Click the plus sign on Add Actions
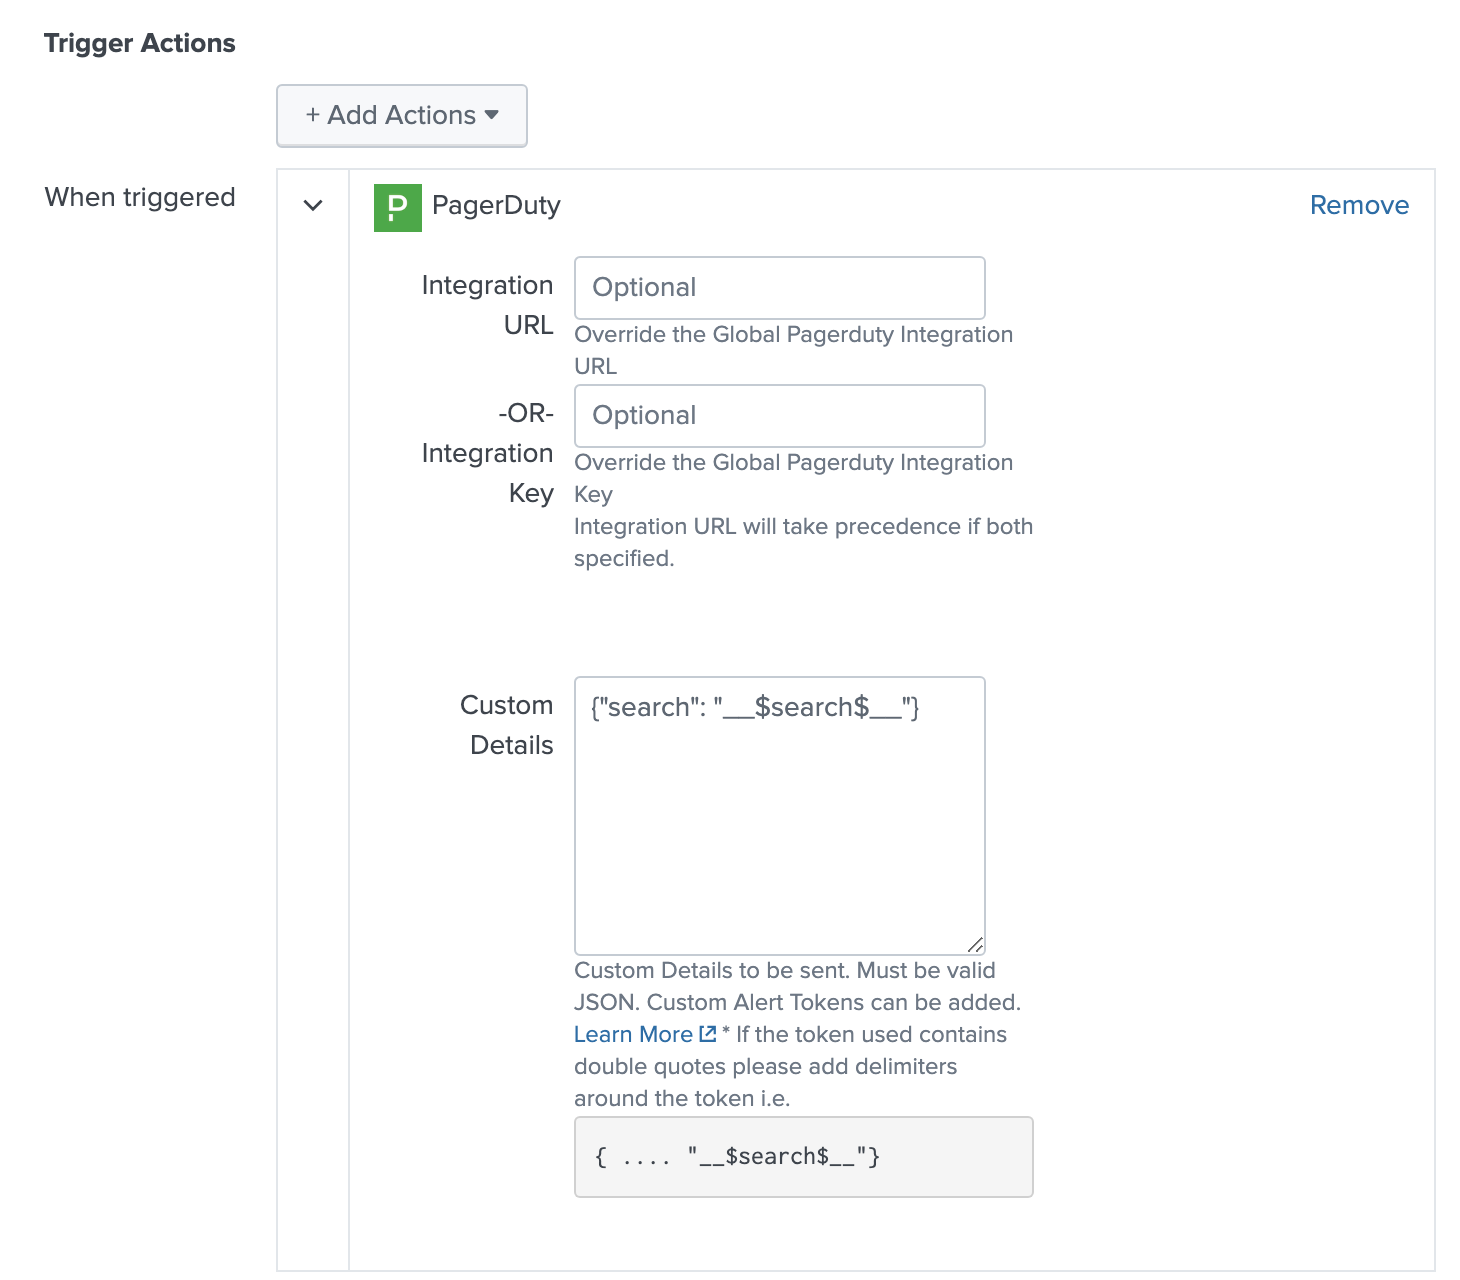Viewport: 1460px width, 1280px height. point(313,116)
